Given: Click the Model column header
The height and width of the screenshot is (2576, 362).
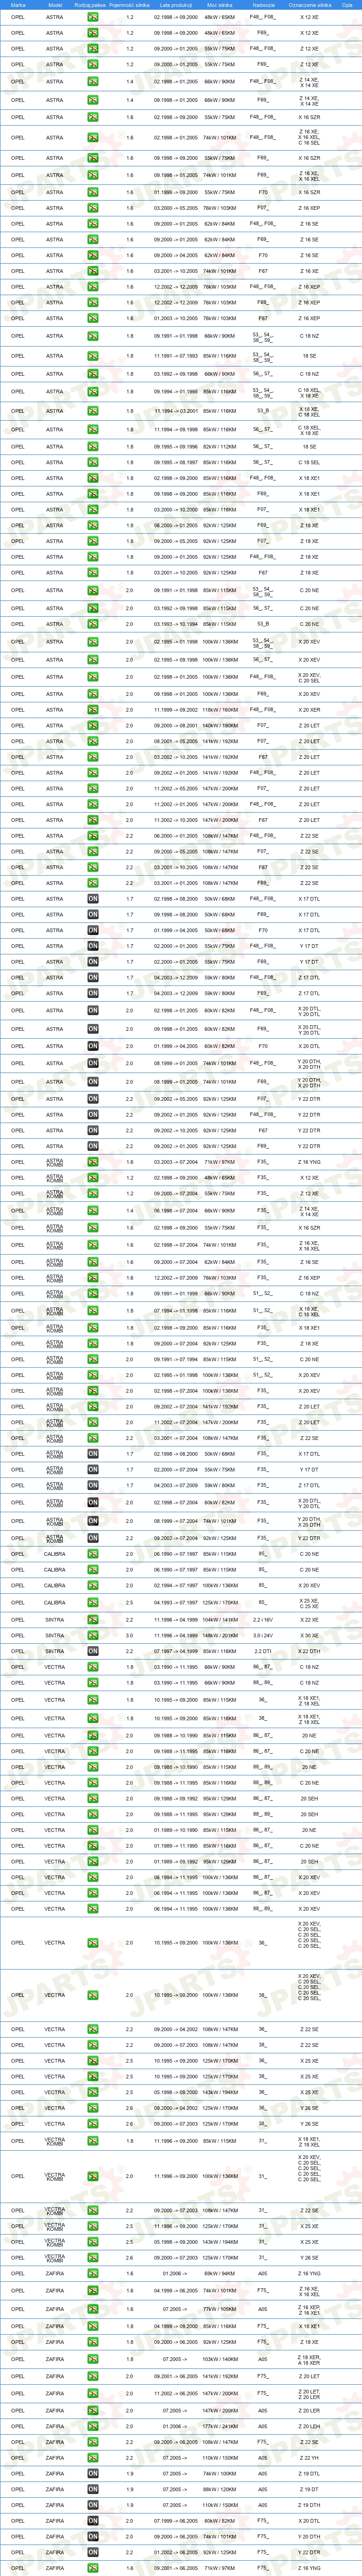Looking at the screenshot, I should tap(55, 5).
